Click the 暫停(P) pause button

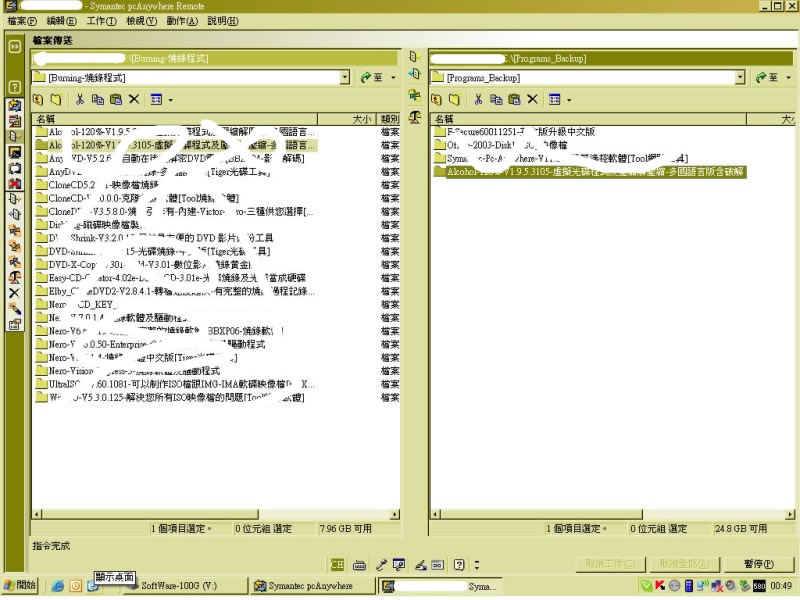(759, 564)
